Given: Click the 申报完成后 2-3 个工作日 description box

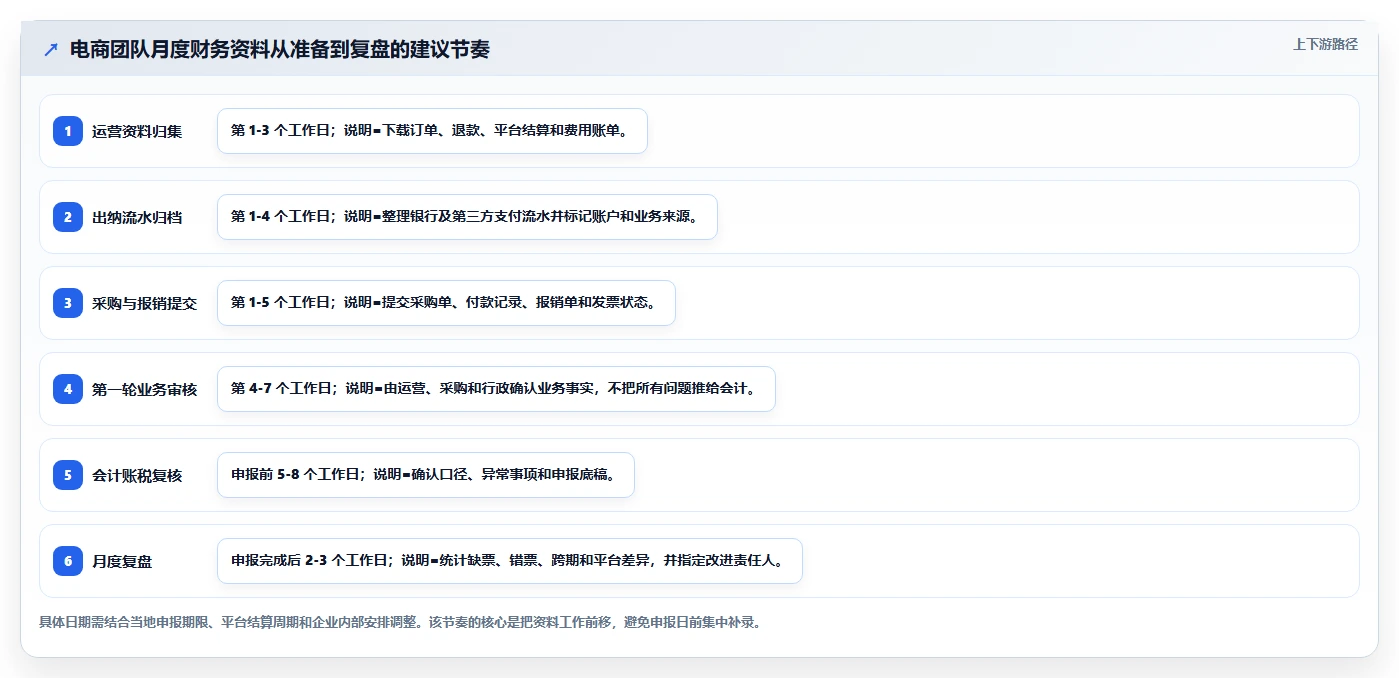Looking at the screenshot, I should click(x=509, y=561).
